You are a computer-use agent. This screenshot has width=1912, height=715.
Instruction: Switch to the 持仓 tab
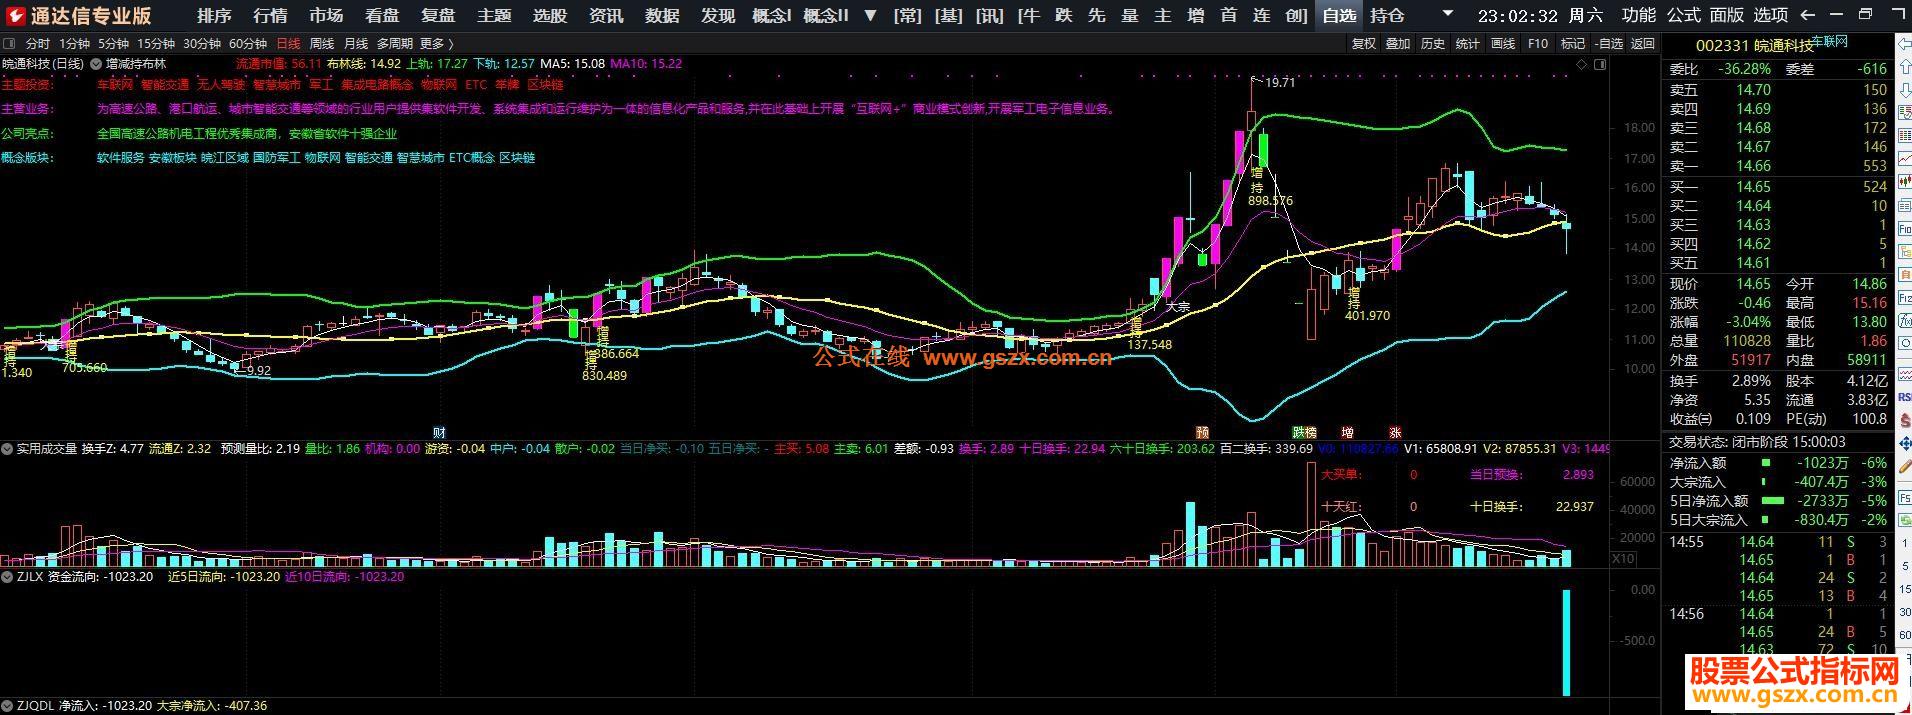(x=1387, y=16)
